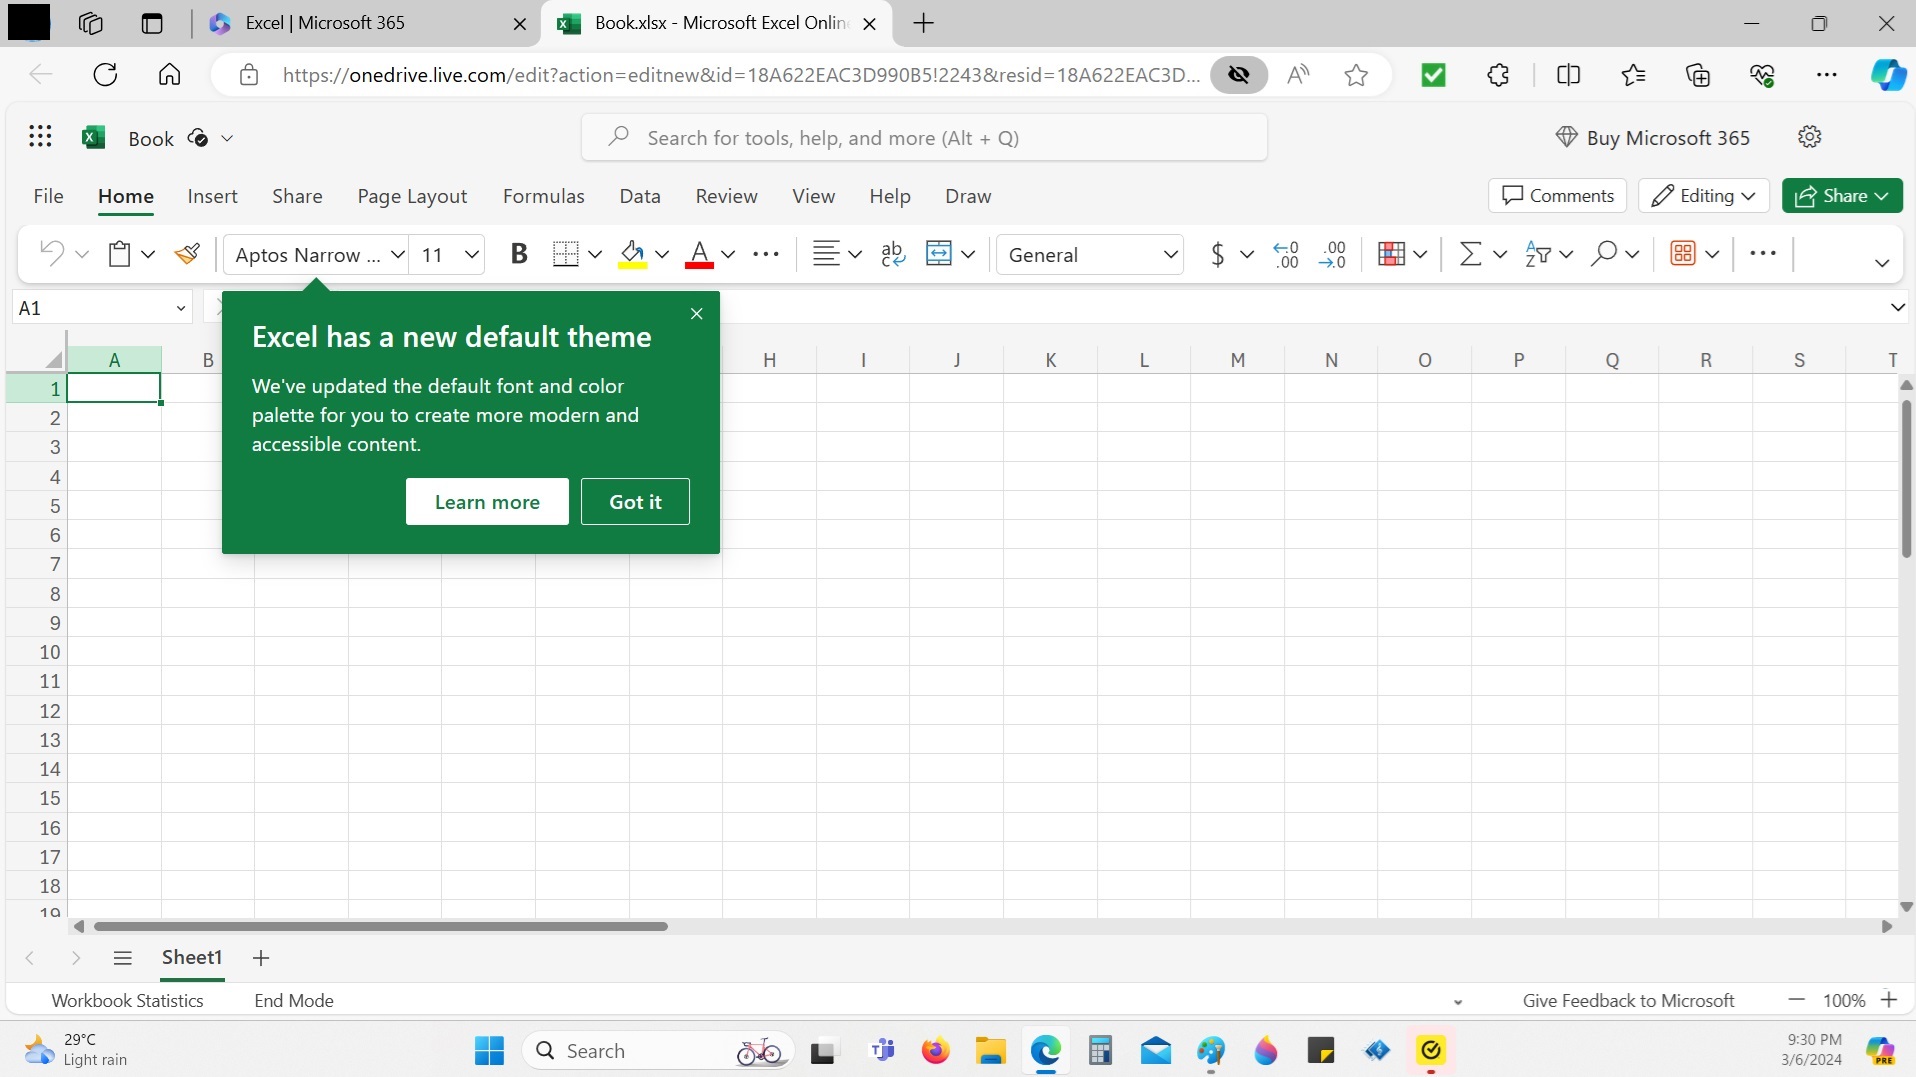Toggle tracking prevention eye icon in address bar

(x=1239, y=75)
